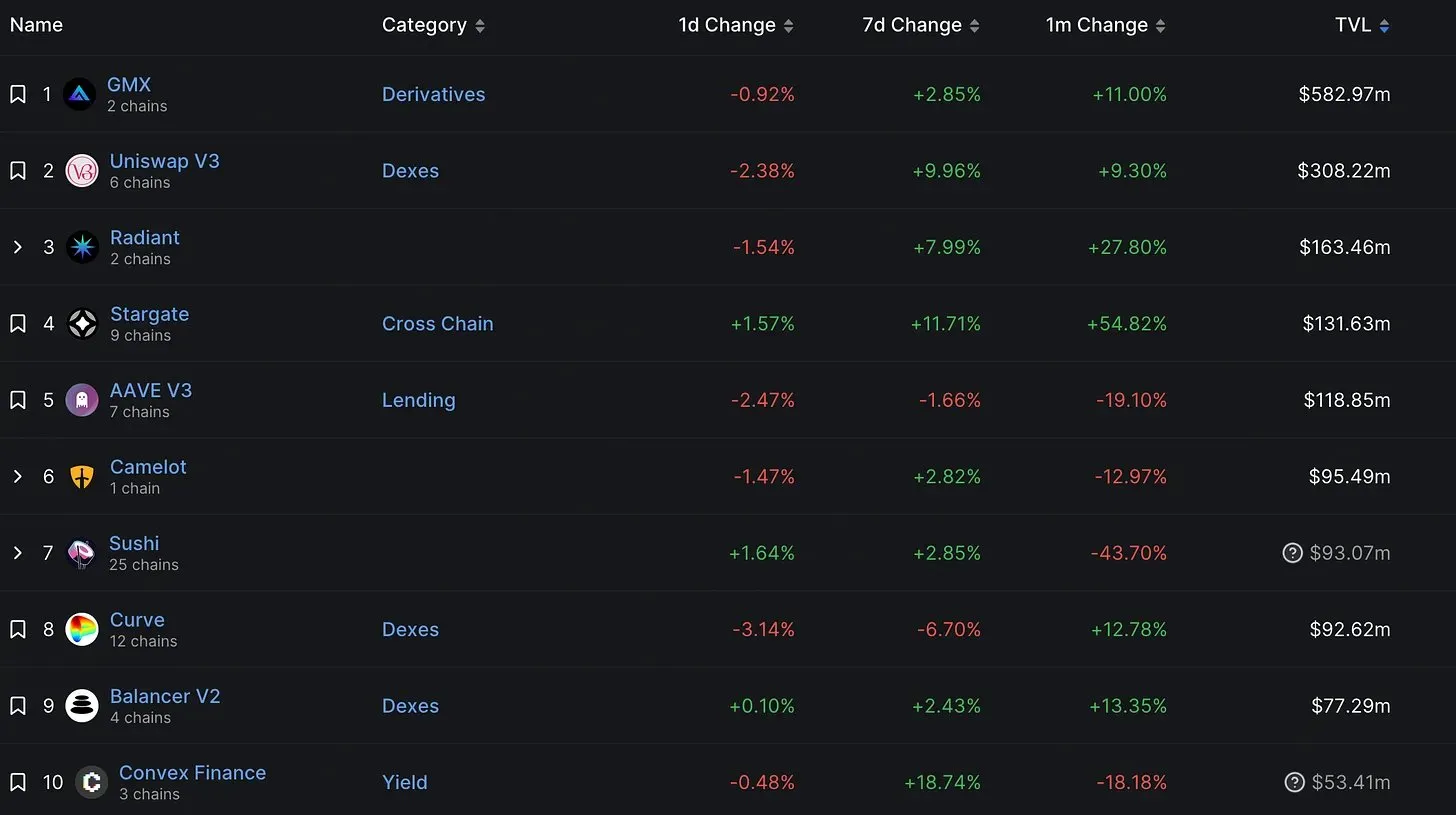Viewport: 1456px width, 815px height.
Task: Expand the Sushi row chevron
Action: (17, 552)
